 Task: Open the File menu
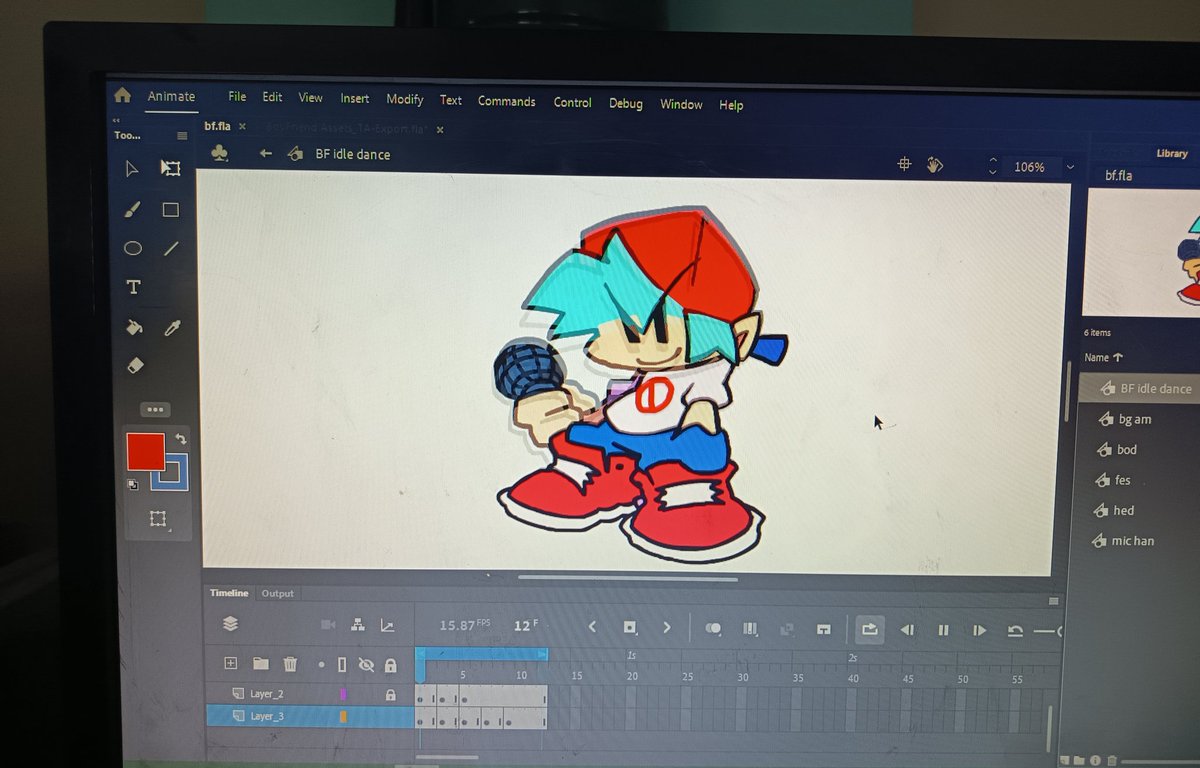pyautogui.click(x=237, y=97)
